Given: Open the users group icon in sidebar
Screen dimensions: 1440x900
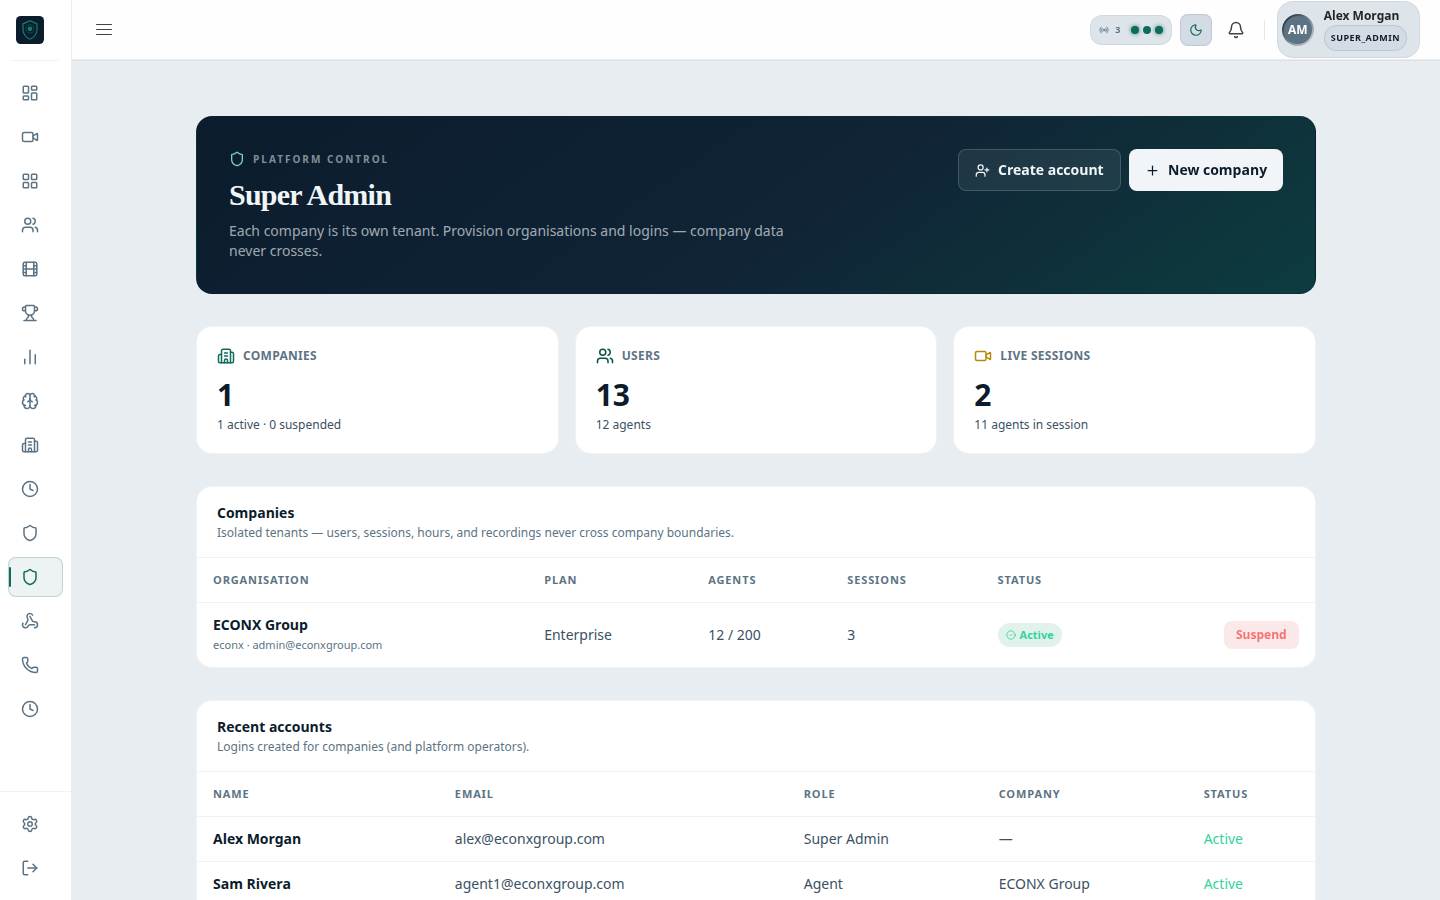Looking at the screenshot, I should pos(30,225).
